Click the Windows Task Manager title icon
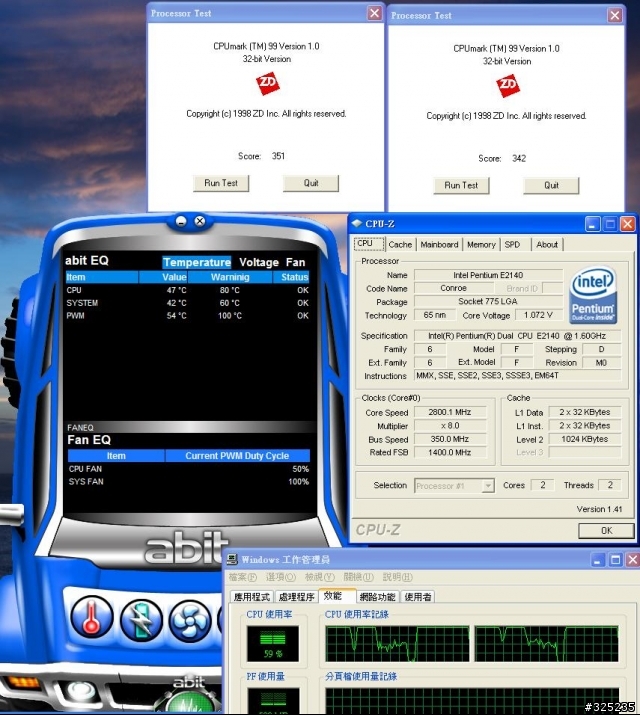 click(x=232, y=560)
